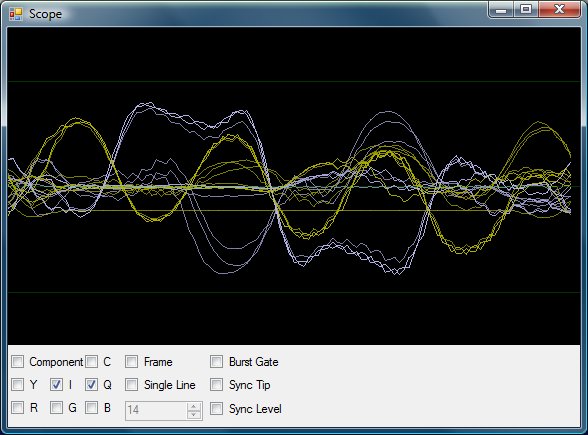This screenshot has width=588, height=435.
Task: Decrease line number with down arrow
Action: tap(194, 415)
